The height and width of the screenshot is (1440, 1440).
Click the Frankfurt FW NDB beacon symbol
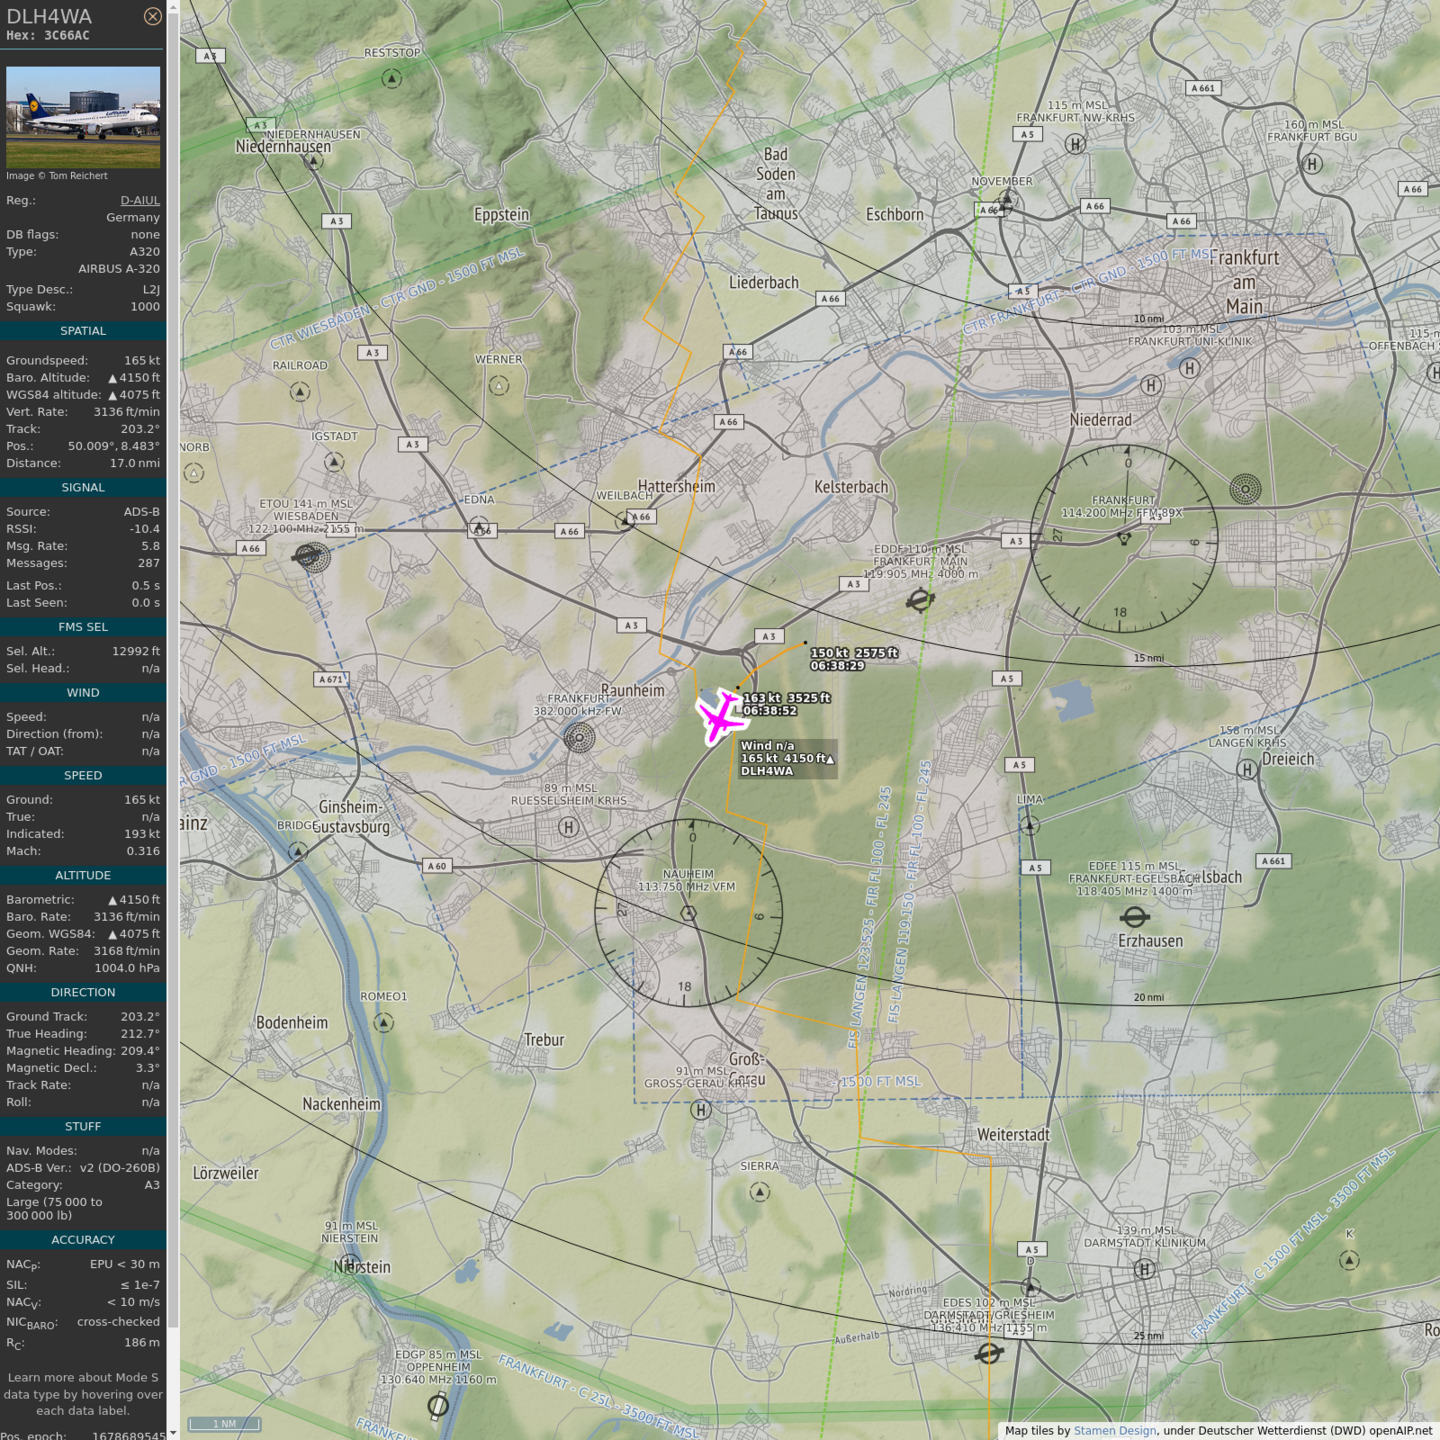(x=579, y=738)
